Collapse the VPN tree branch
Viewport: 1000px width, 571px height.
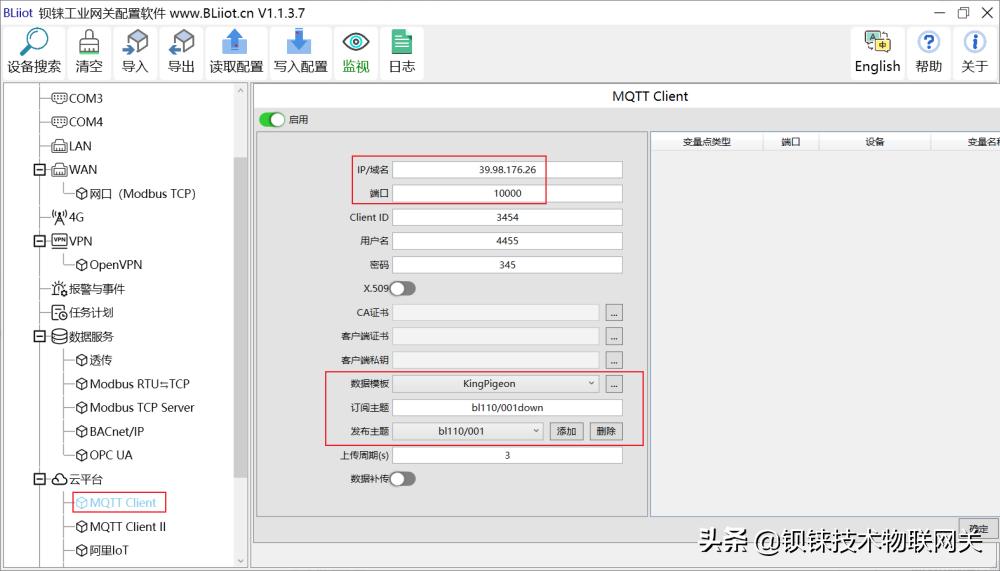[40, 241]
